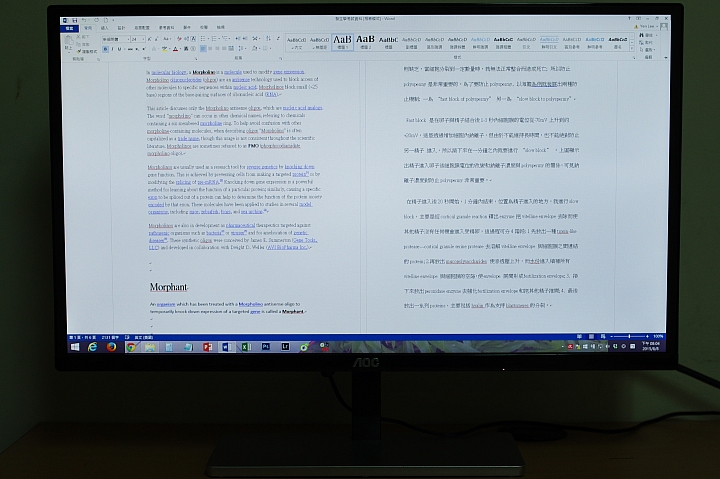Click the "Morphant" heading text
Viewport: 720px width, 479px height.
pyautogui.click(x=169, y=287)
